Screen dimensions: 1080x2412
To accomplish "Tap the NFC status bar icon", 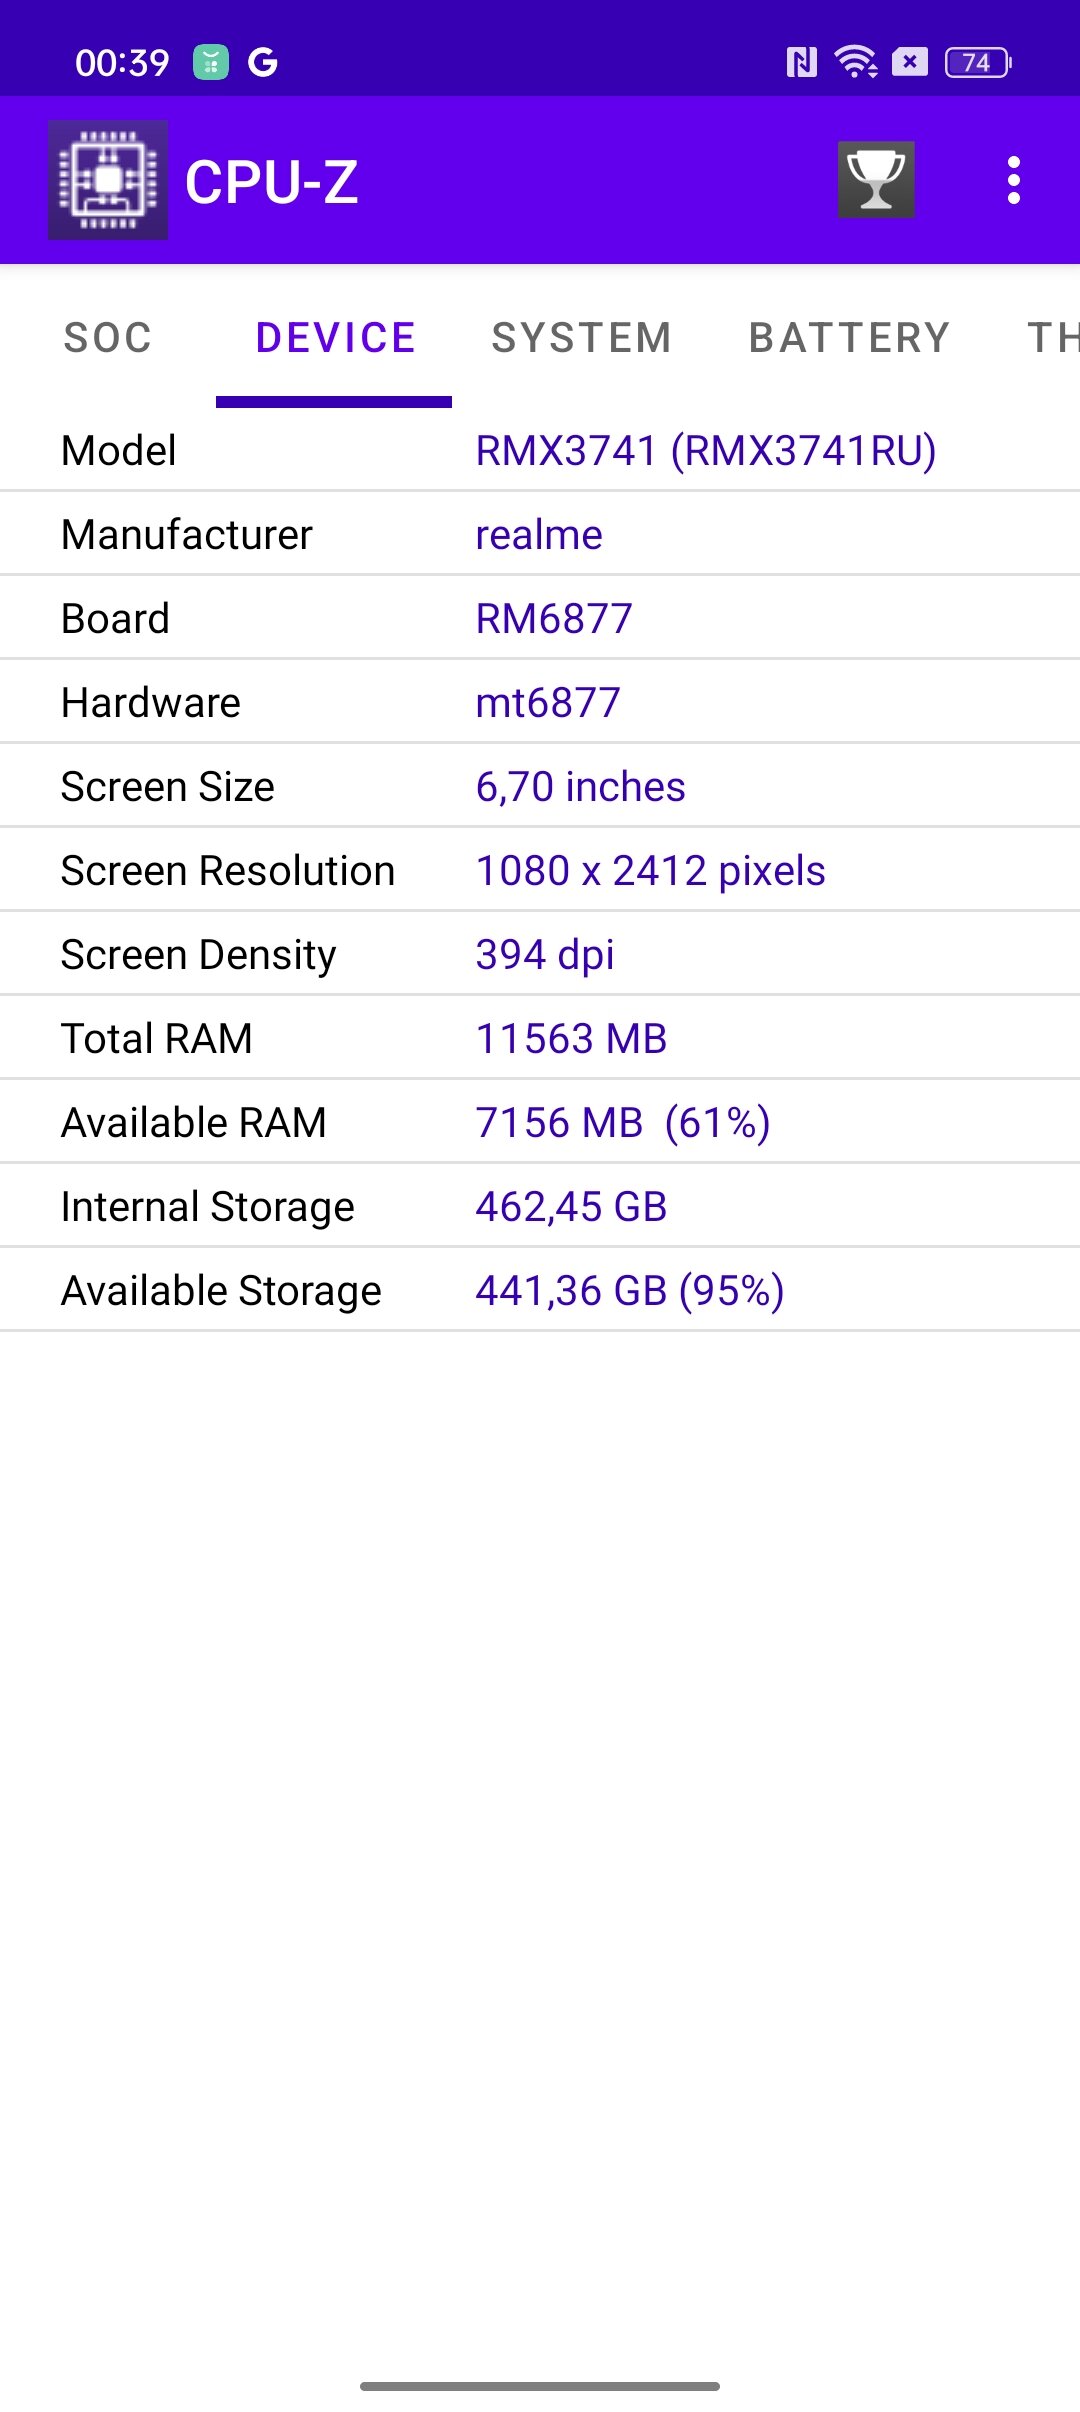I will 802,62.
